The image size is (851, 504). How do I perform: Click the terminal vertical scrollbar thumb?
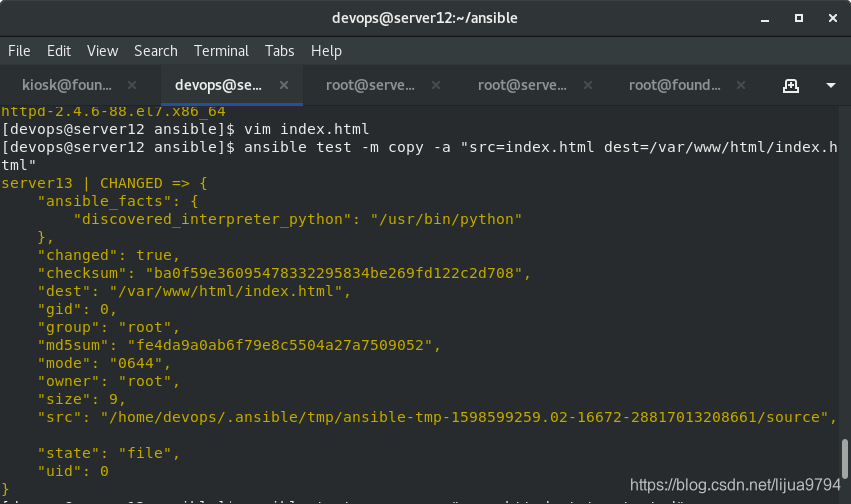[x=844, y=459]
